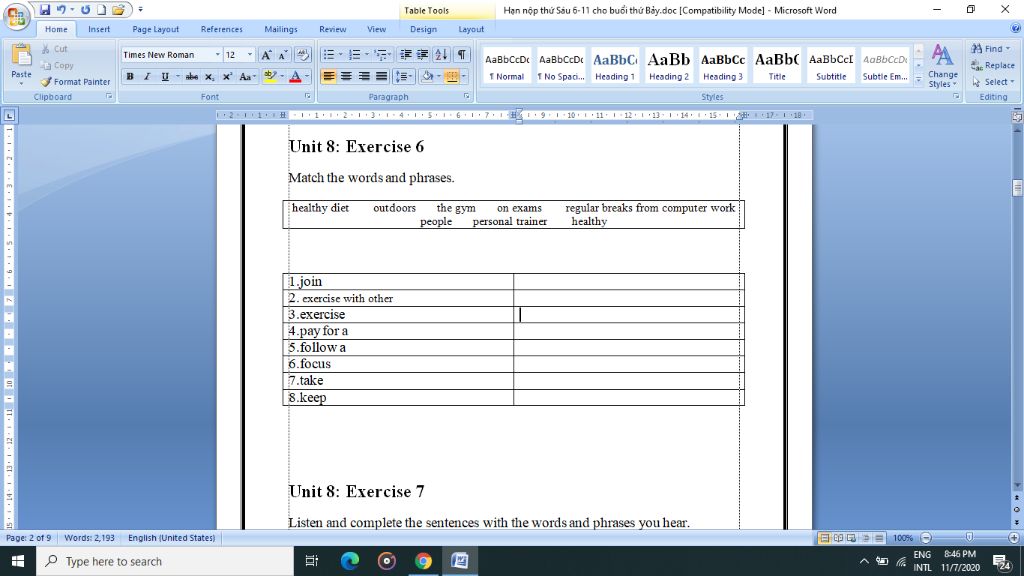Toggle bold formatting
This screenshot has height=576, width=1024.
(x=130, y=76)
